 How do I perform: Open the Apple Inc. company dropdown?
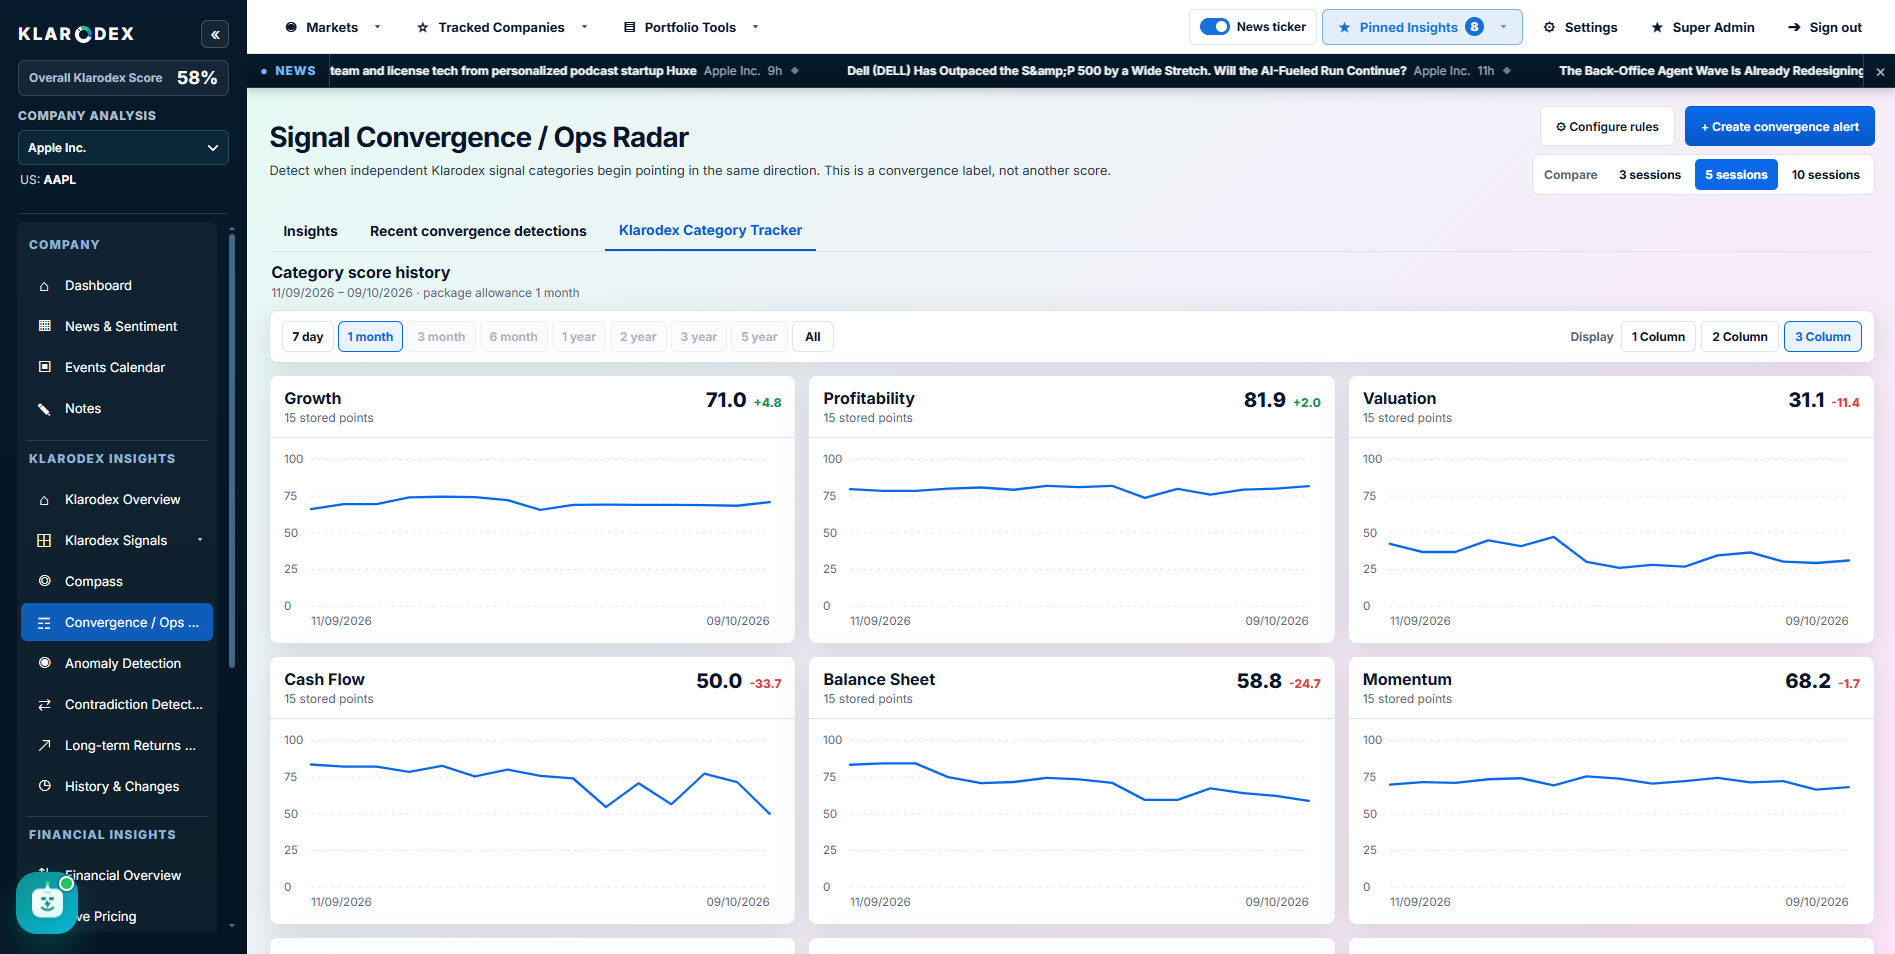pyautogui.click(x=123, y=148)
